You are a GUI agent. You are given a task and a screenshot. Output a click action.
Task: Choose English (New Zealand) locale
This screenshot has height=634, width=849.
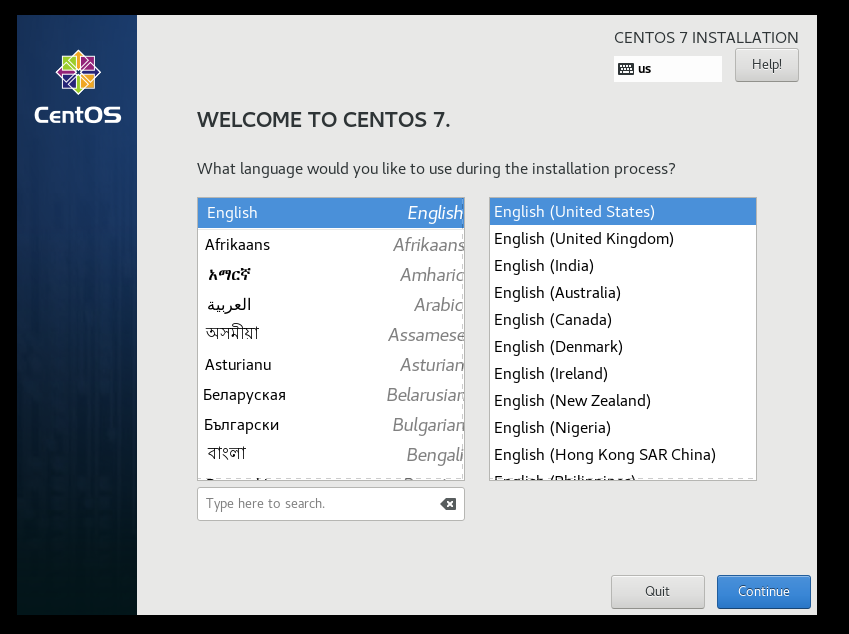[623, 401]
